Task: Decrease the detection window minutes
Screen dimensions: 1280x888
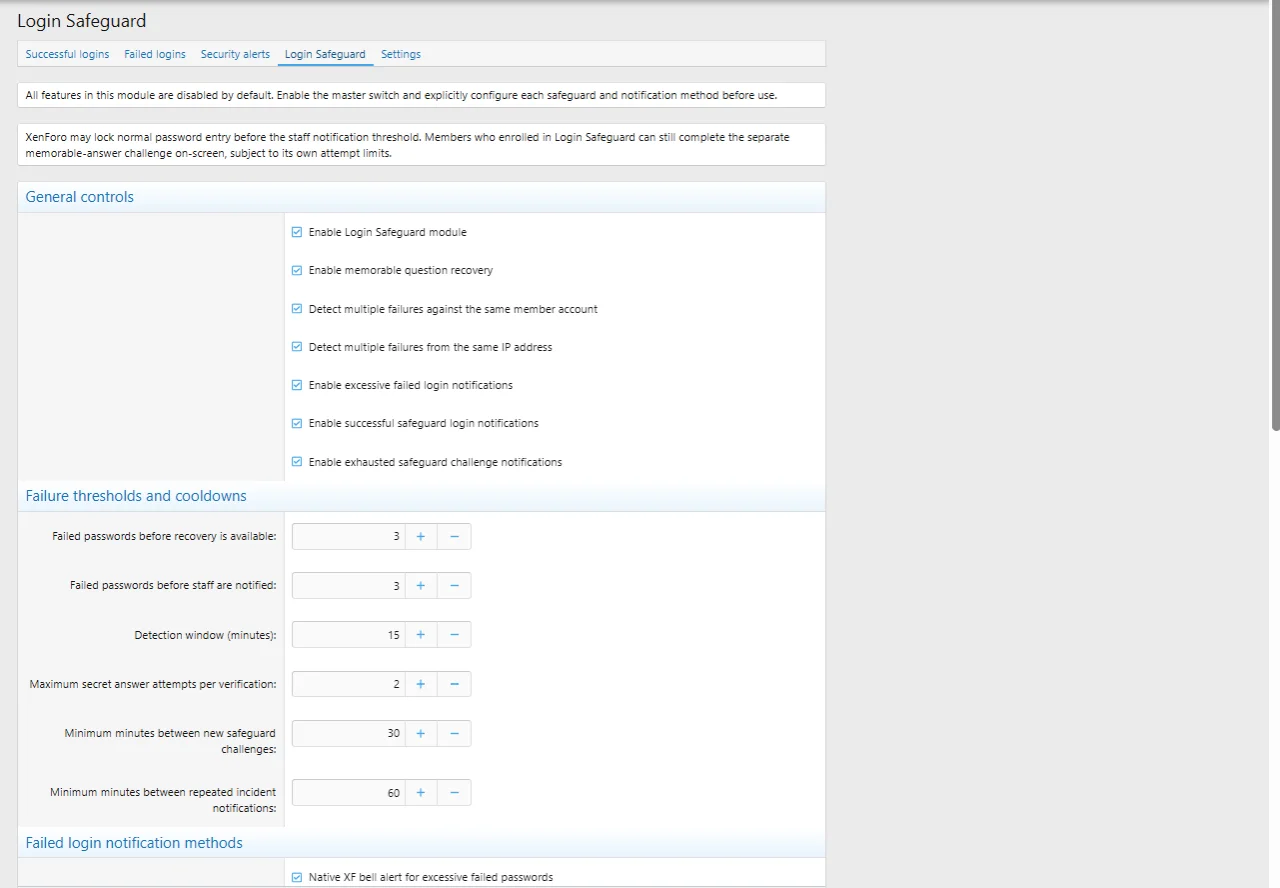Action: (x=454, y=635)
